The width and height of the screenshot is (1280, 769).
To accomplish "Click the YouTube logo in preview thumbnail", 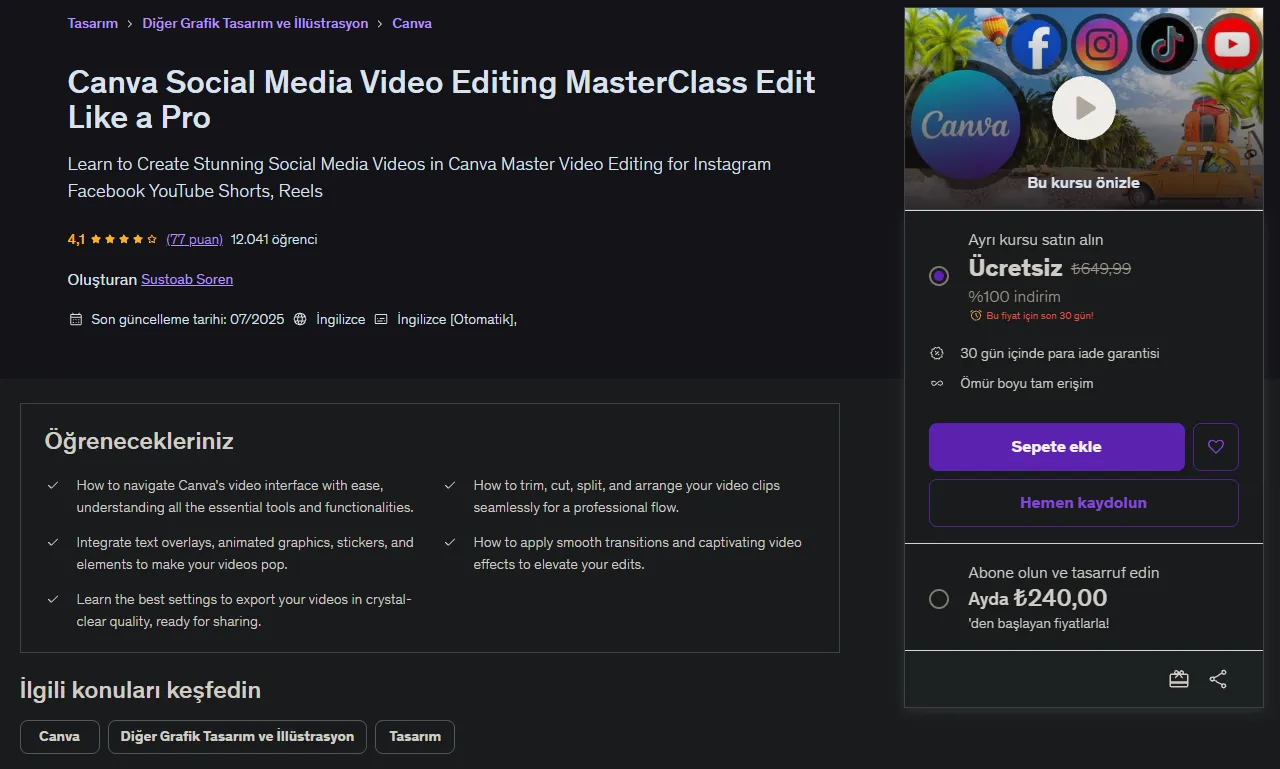I will (1232, 44).
